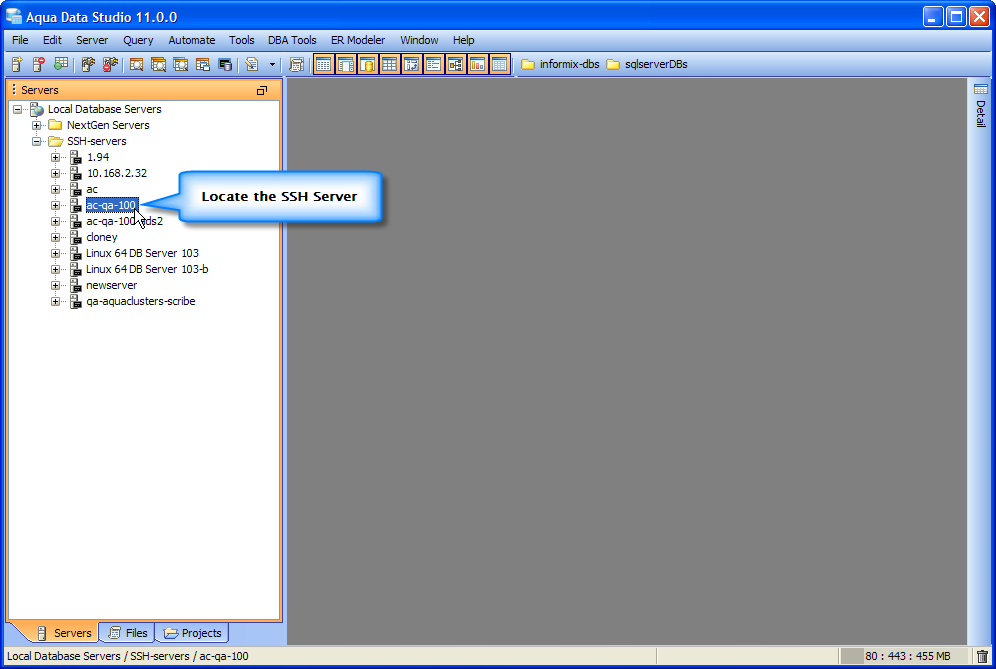Select the ac-qa-100 SSH server
The height and width of the screenshot is (669, 996).
click(111, 205)
